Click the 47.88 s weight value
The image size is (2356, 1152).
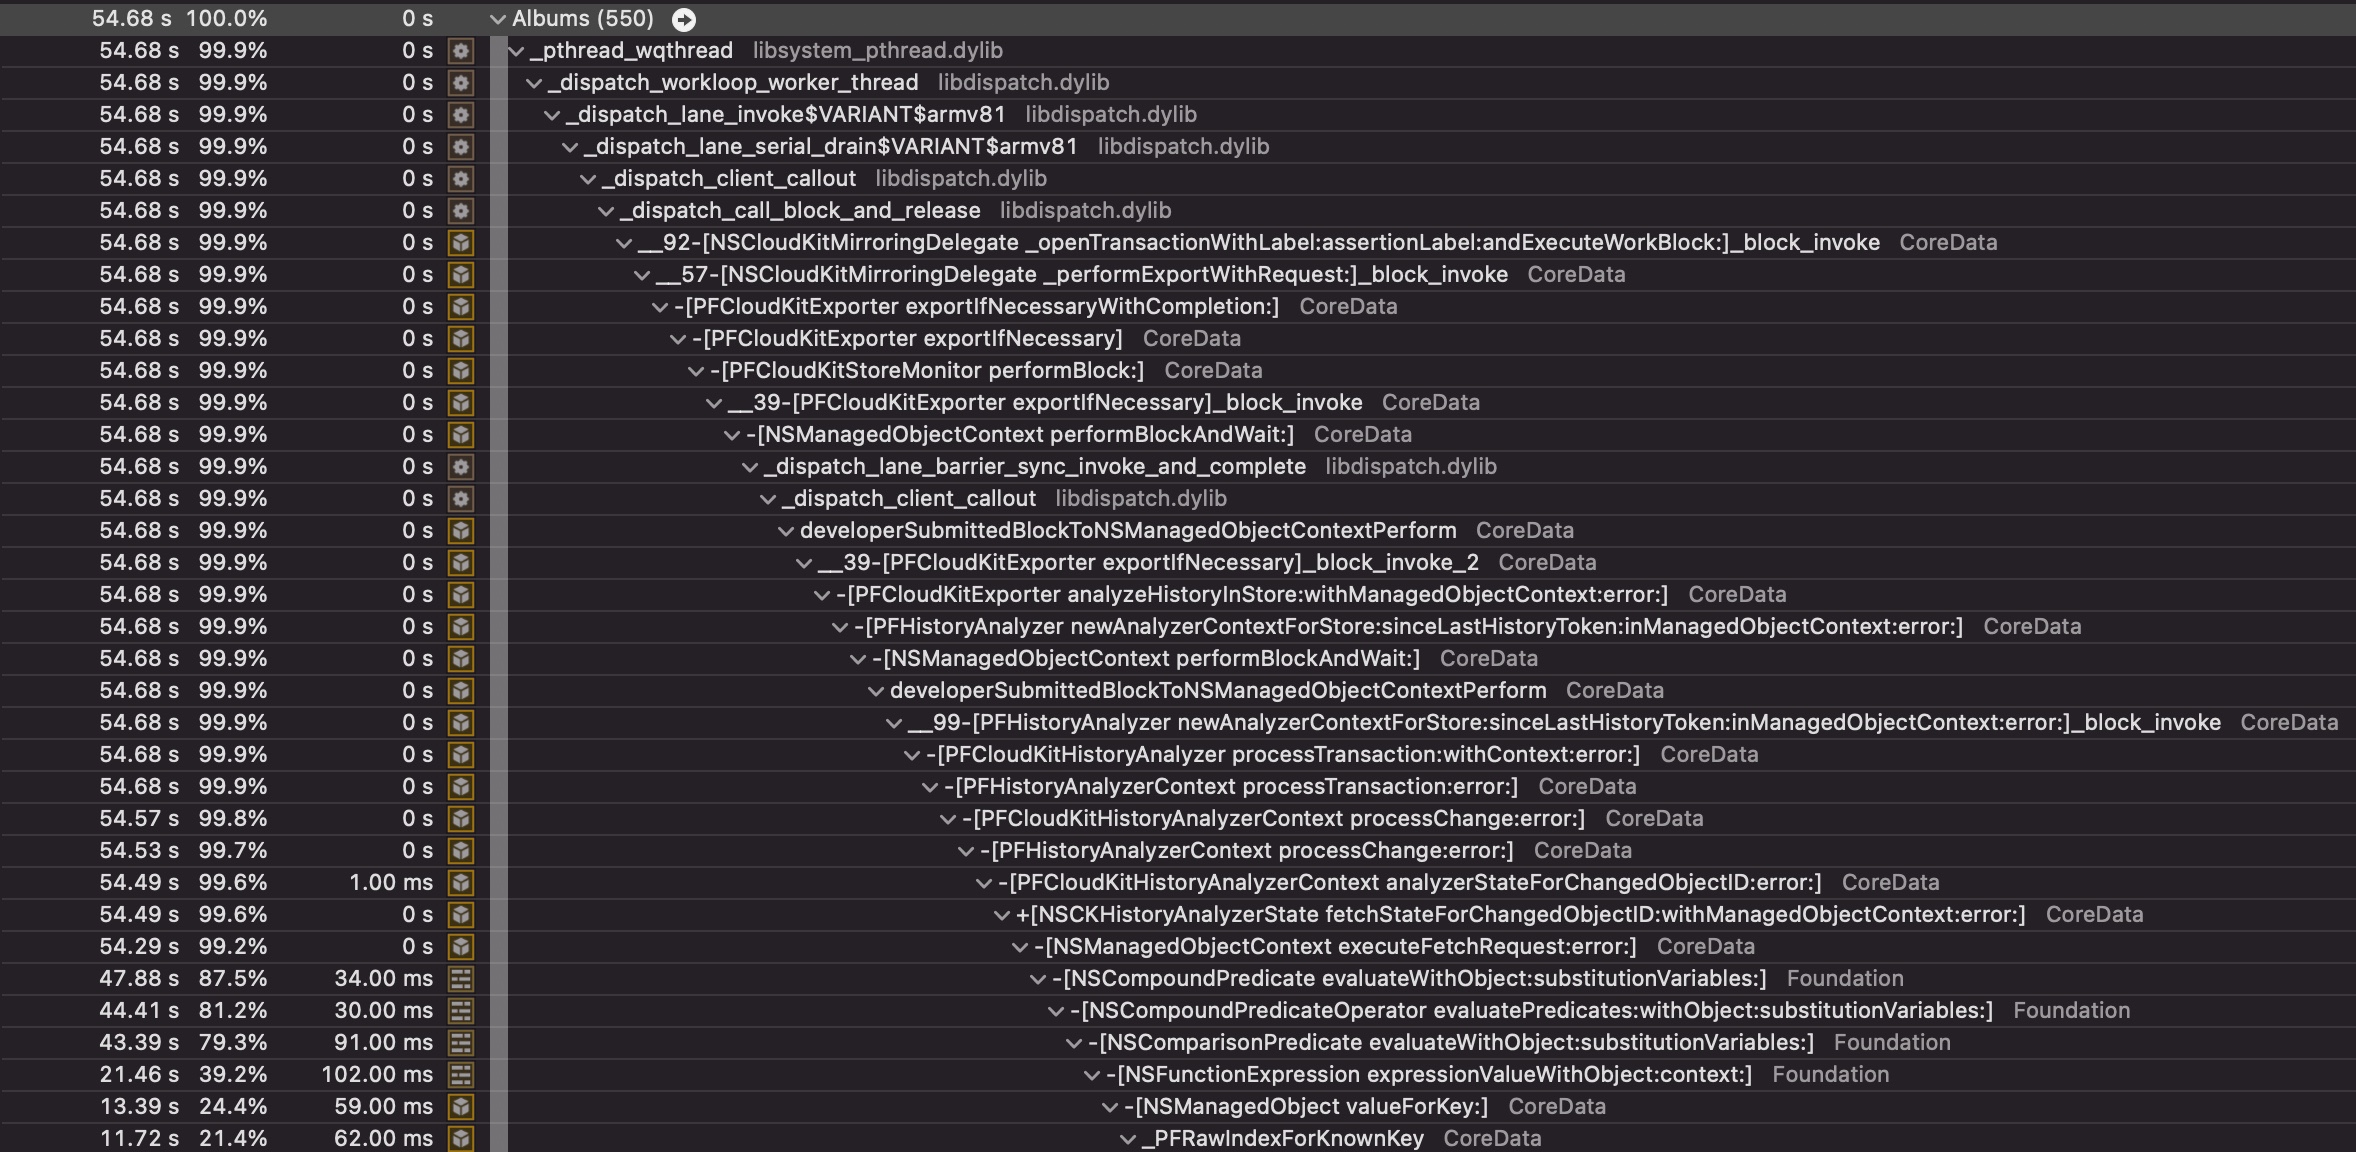tap(138, 979)
